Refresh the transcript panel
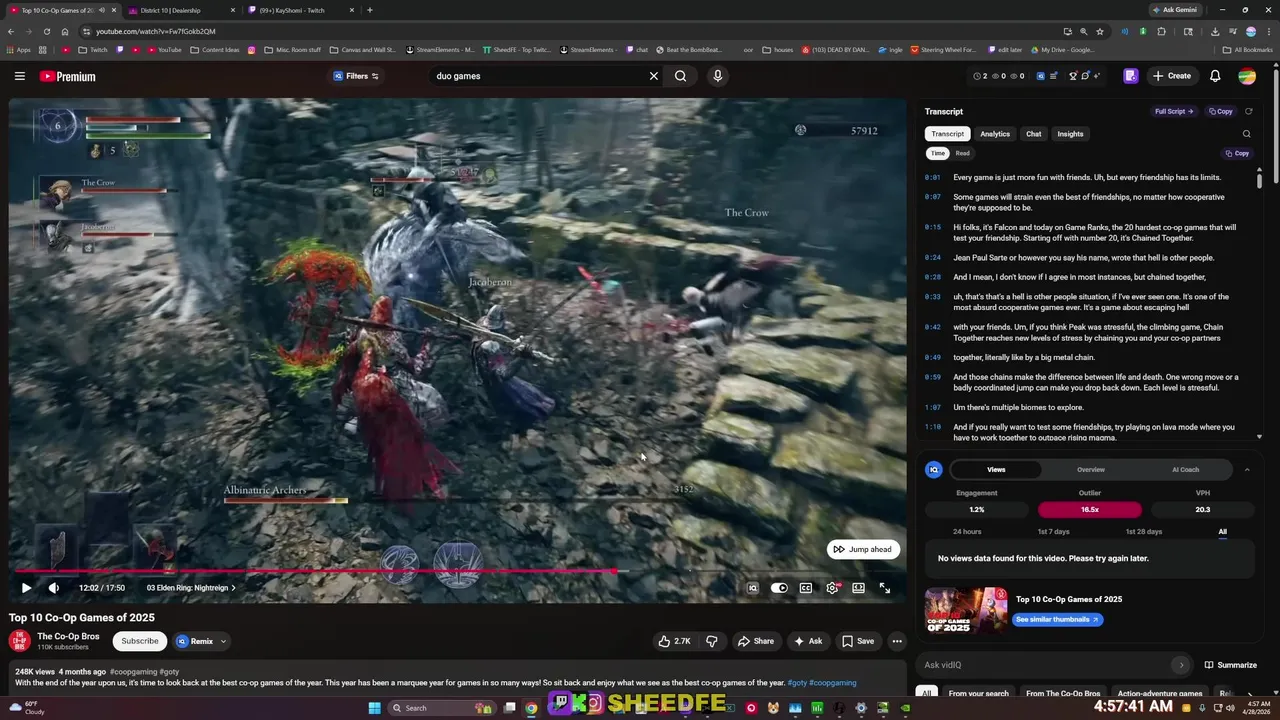This screenshot has height=720, width=1280. (x=1248, y=111)
